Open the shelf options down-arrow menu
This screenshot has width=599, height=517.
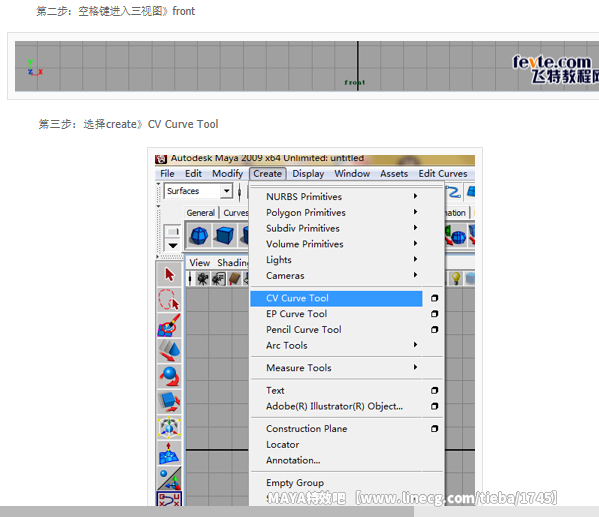click(173, 245)
